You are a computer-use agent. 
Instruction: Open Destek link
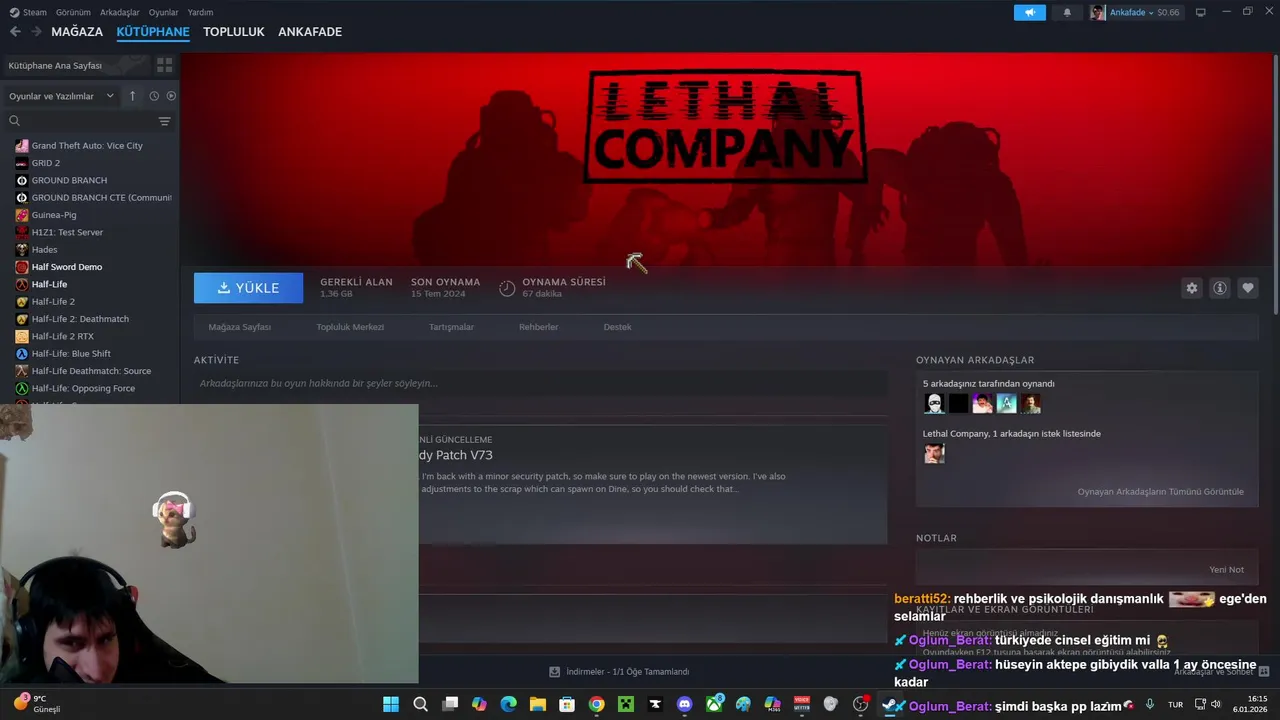tap(617, 327)
